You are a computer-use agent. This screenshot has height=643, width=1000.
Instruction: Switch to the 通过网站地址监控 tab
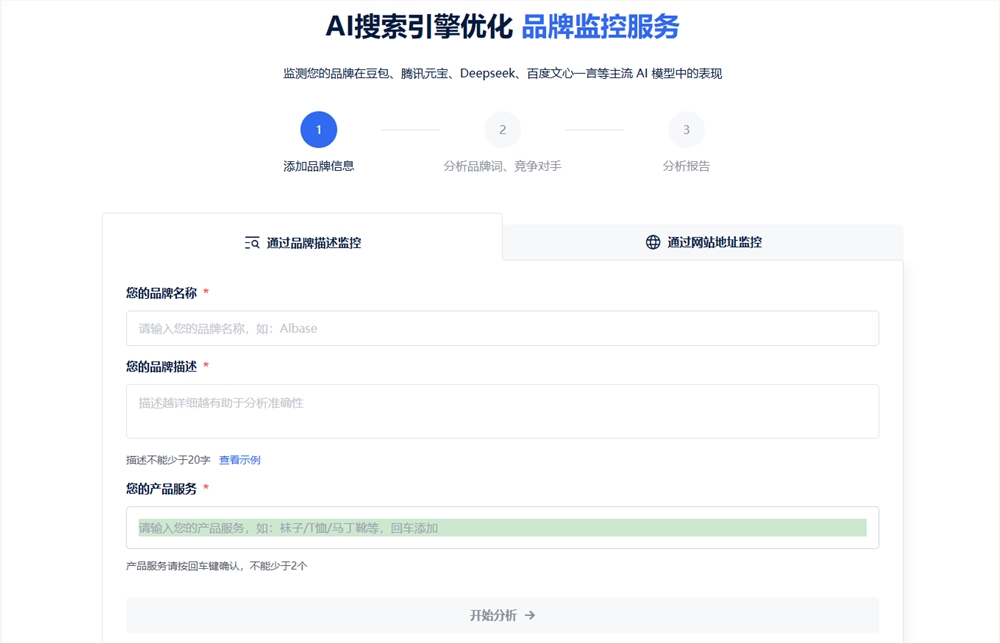click(x=702, y=241)
